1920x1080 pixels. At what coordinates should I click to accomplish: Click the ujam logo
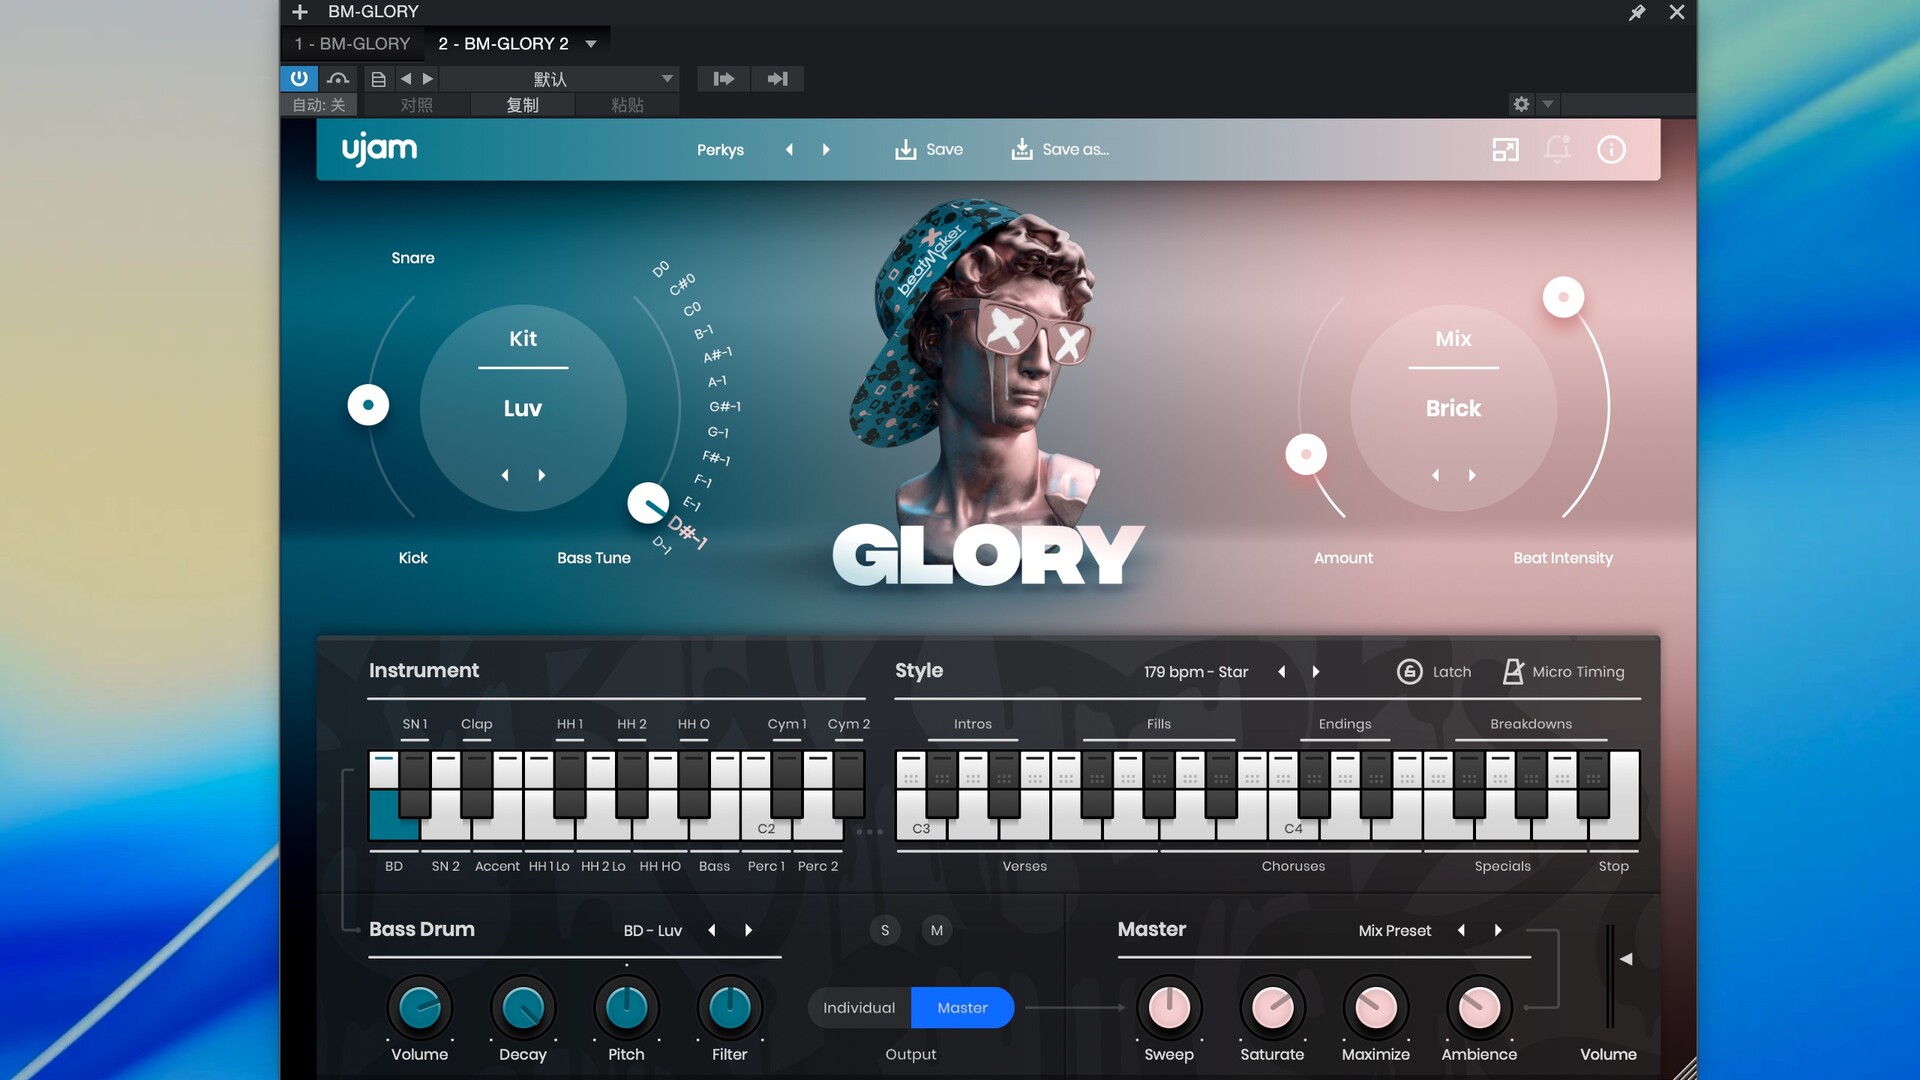[x=379, y=150]
